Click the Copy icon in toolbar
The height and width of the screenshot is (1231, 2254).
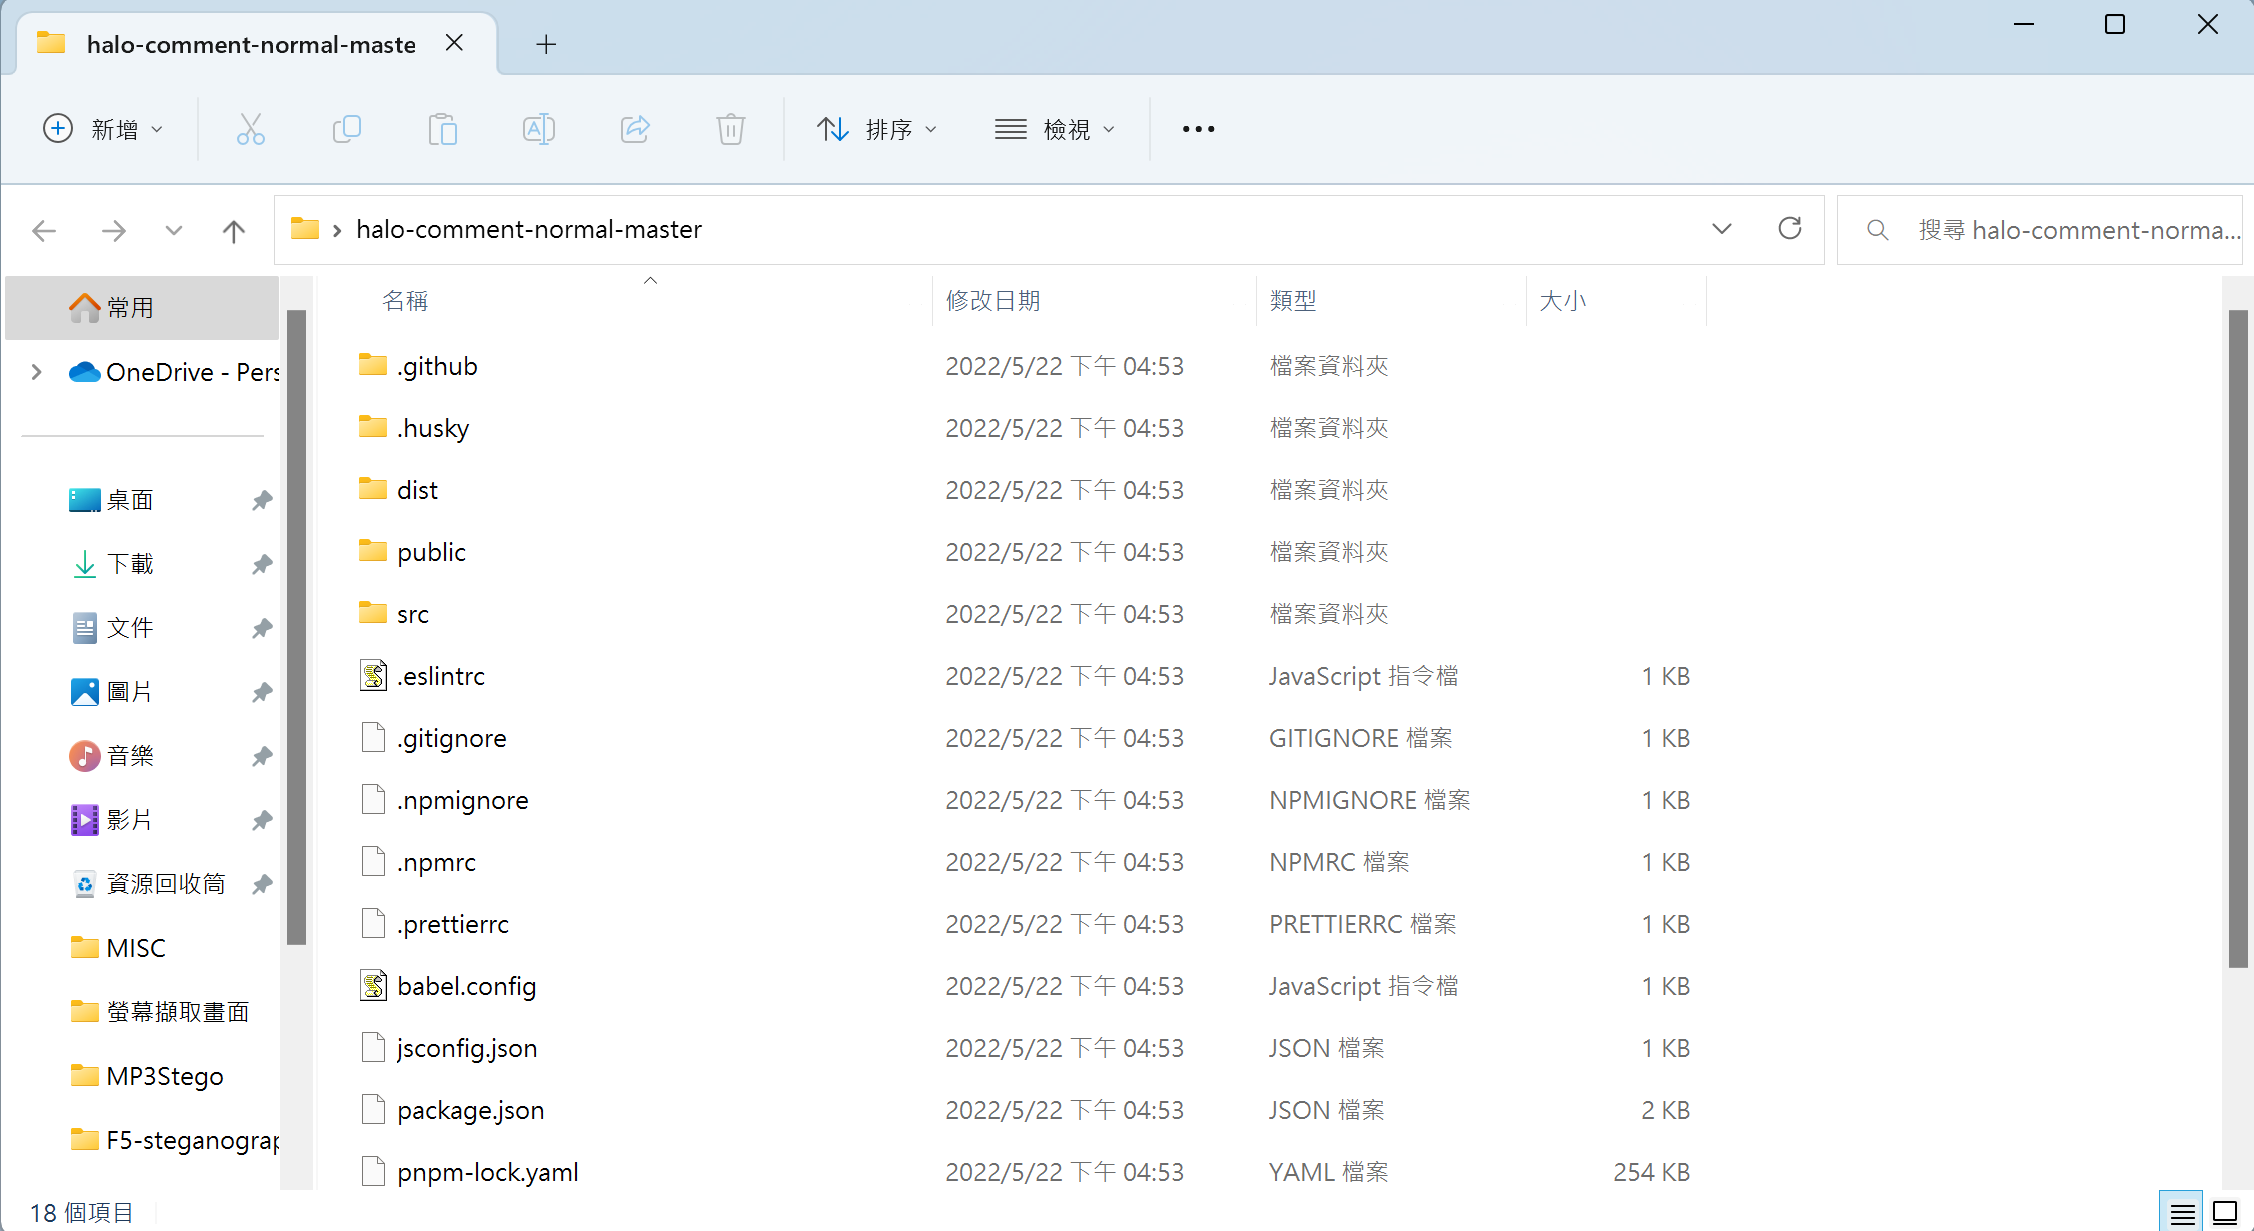[x=346, y=129]
